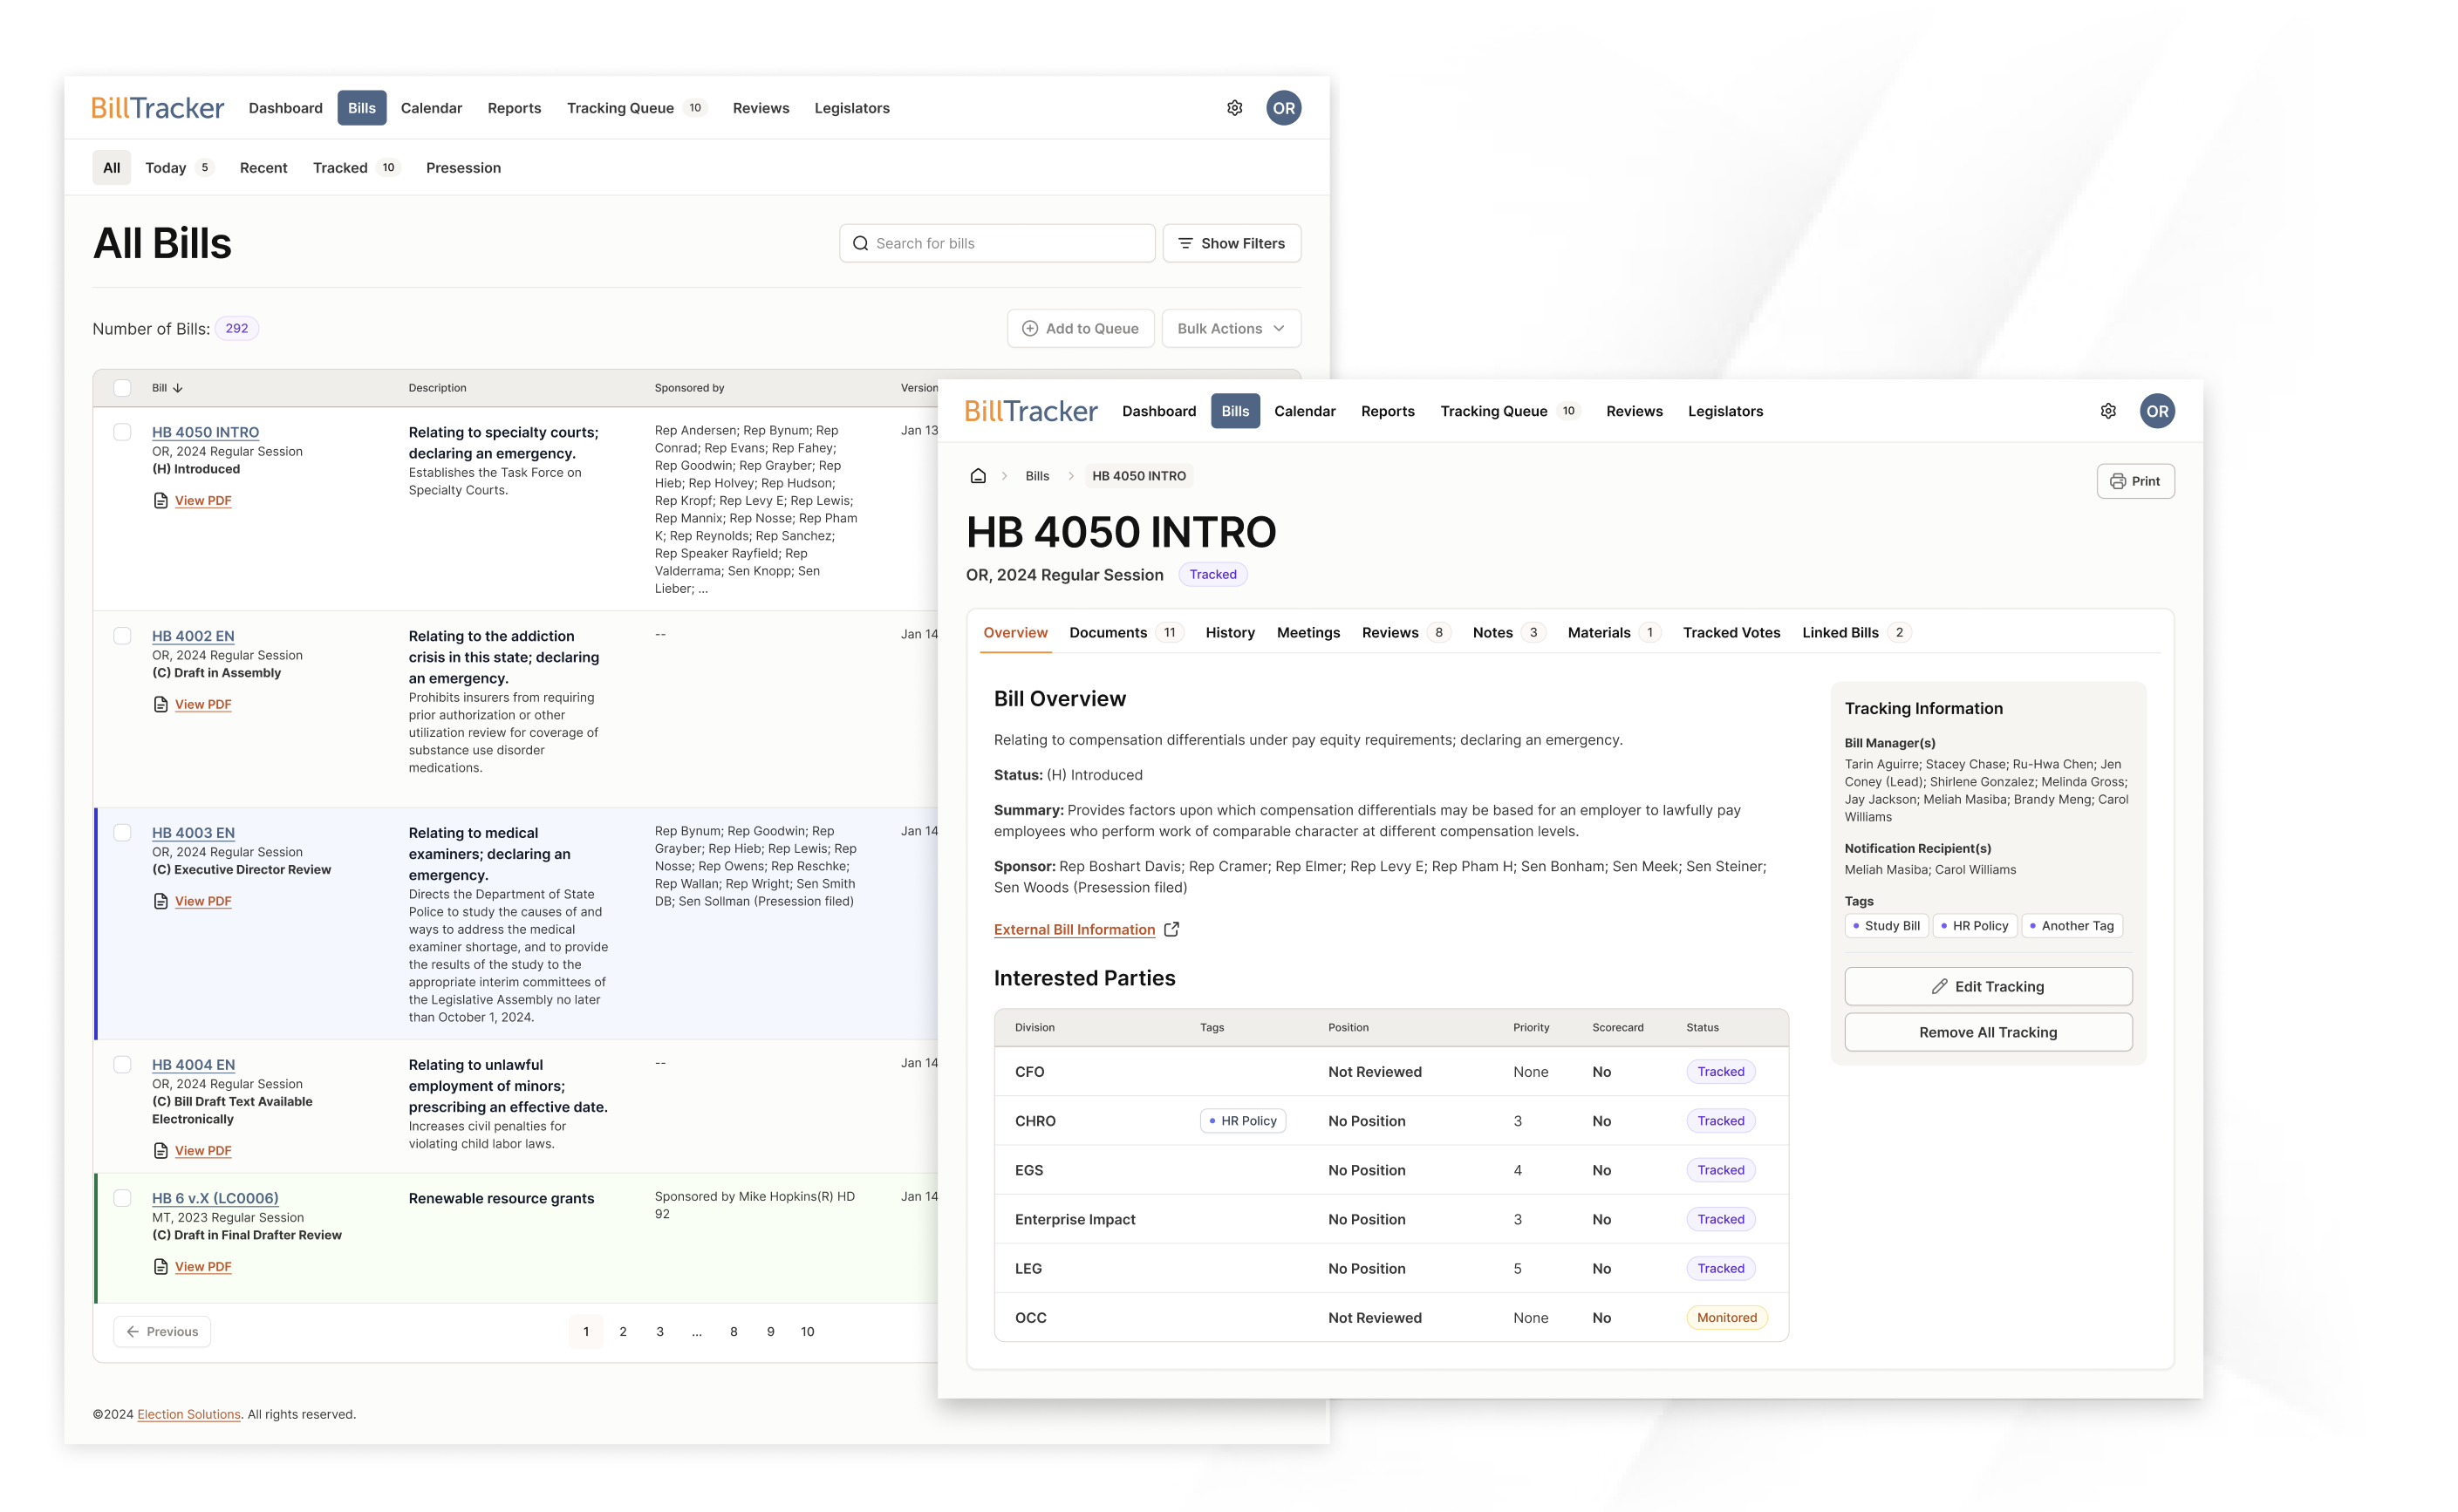
Task: Open the Bulk Actions dropdown
Action: pos(1231,329)
